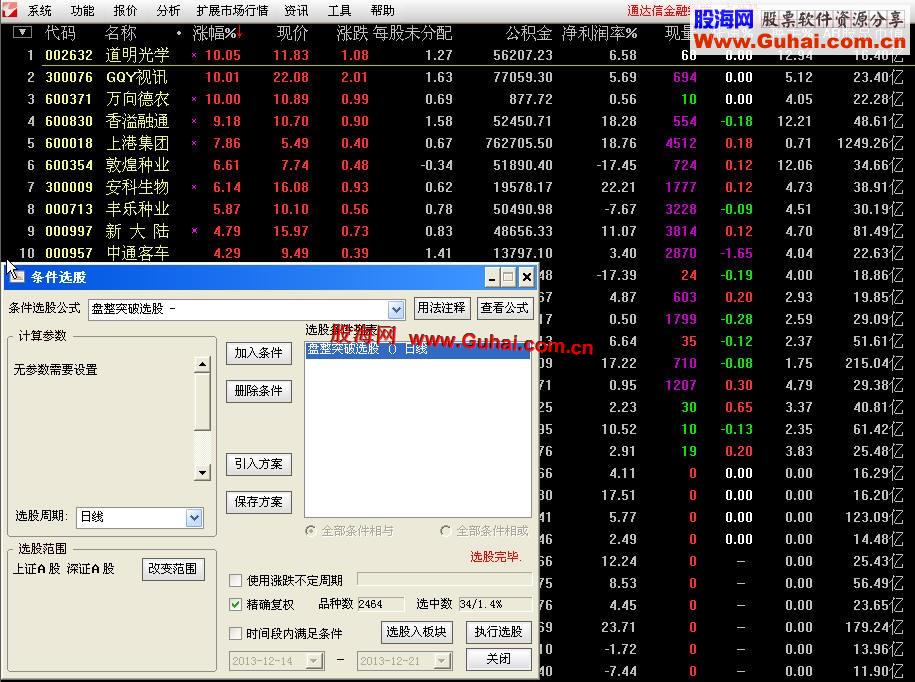Minimize the 条件选股 dialog
This screenshot has width=915, height=682.
tap(492, 277)
